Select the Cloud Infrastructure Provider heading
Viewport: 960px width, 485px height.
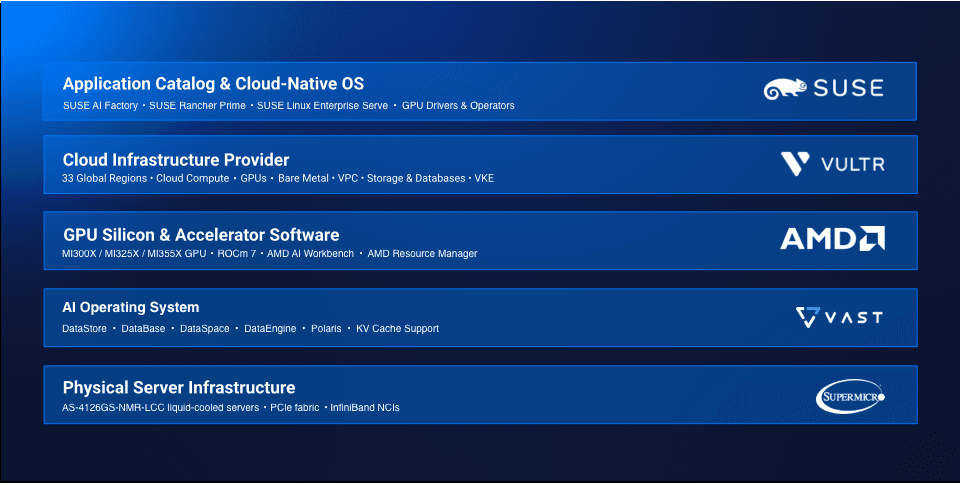pos(176,160)
